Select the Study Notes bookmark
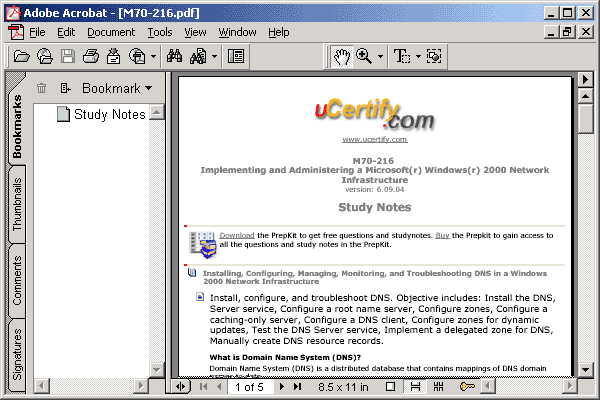The width and height of the screenshot is (600, 400). (x=109, y=114)
